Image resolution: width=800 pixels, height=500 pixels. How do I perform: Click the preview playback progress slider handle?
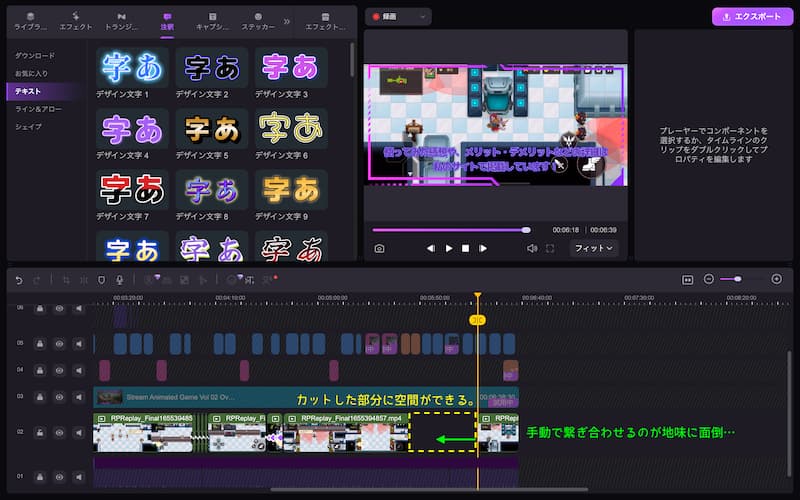pyautogui.click(x=526, y=230)
